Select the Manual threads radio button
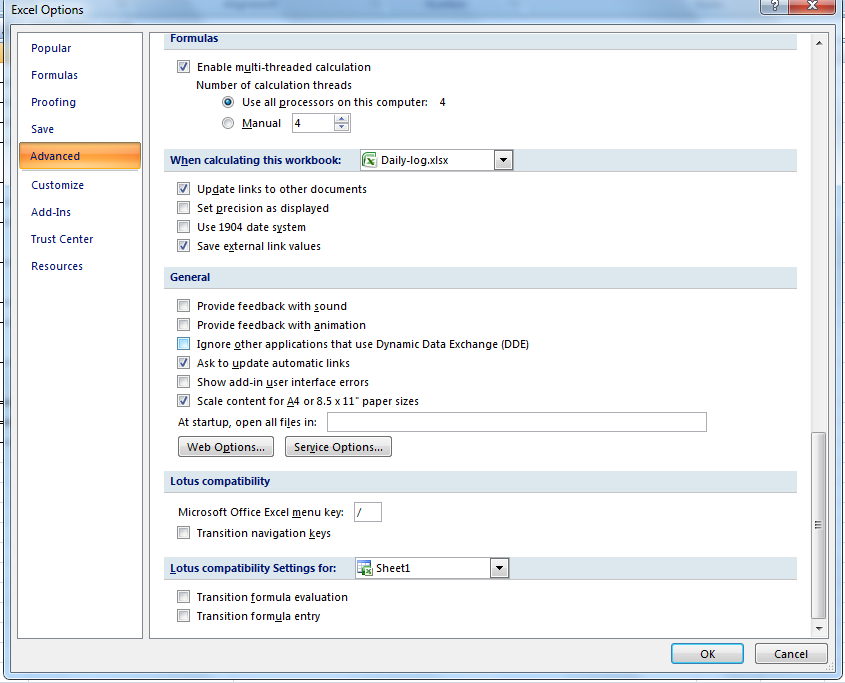Viewport: 845px width, 683px height. pyautogui.click(x=228, y=123)
